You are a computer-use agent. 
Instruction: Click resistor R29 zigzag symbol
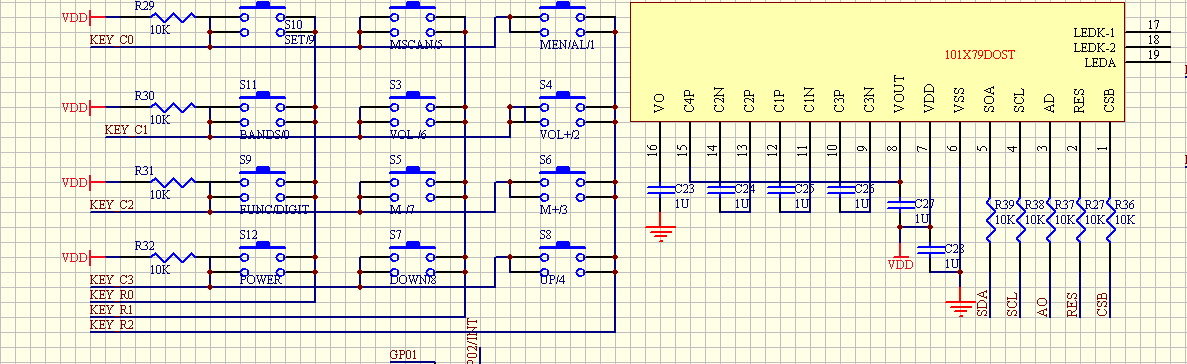click(173, 17)
